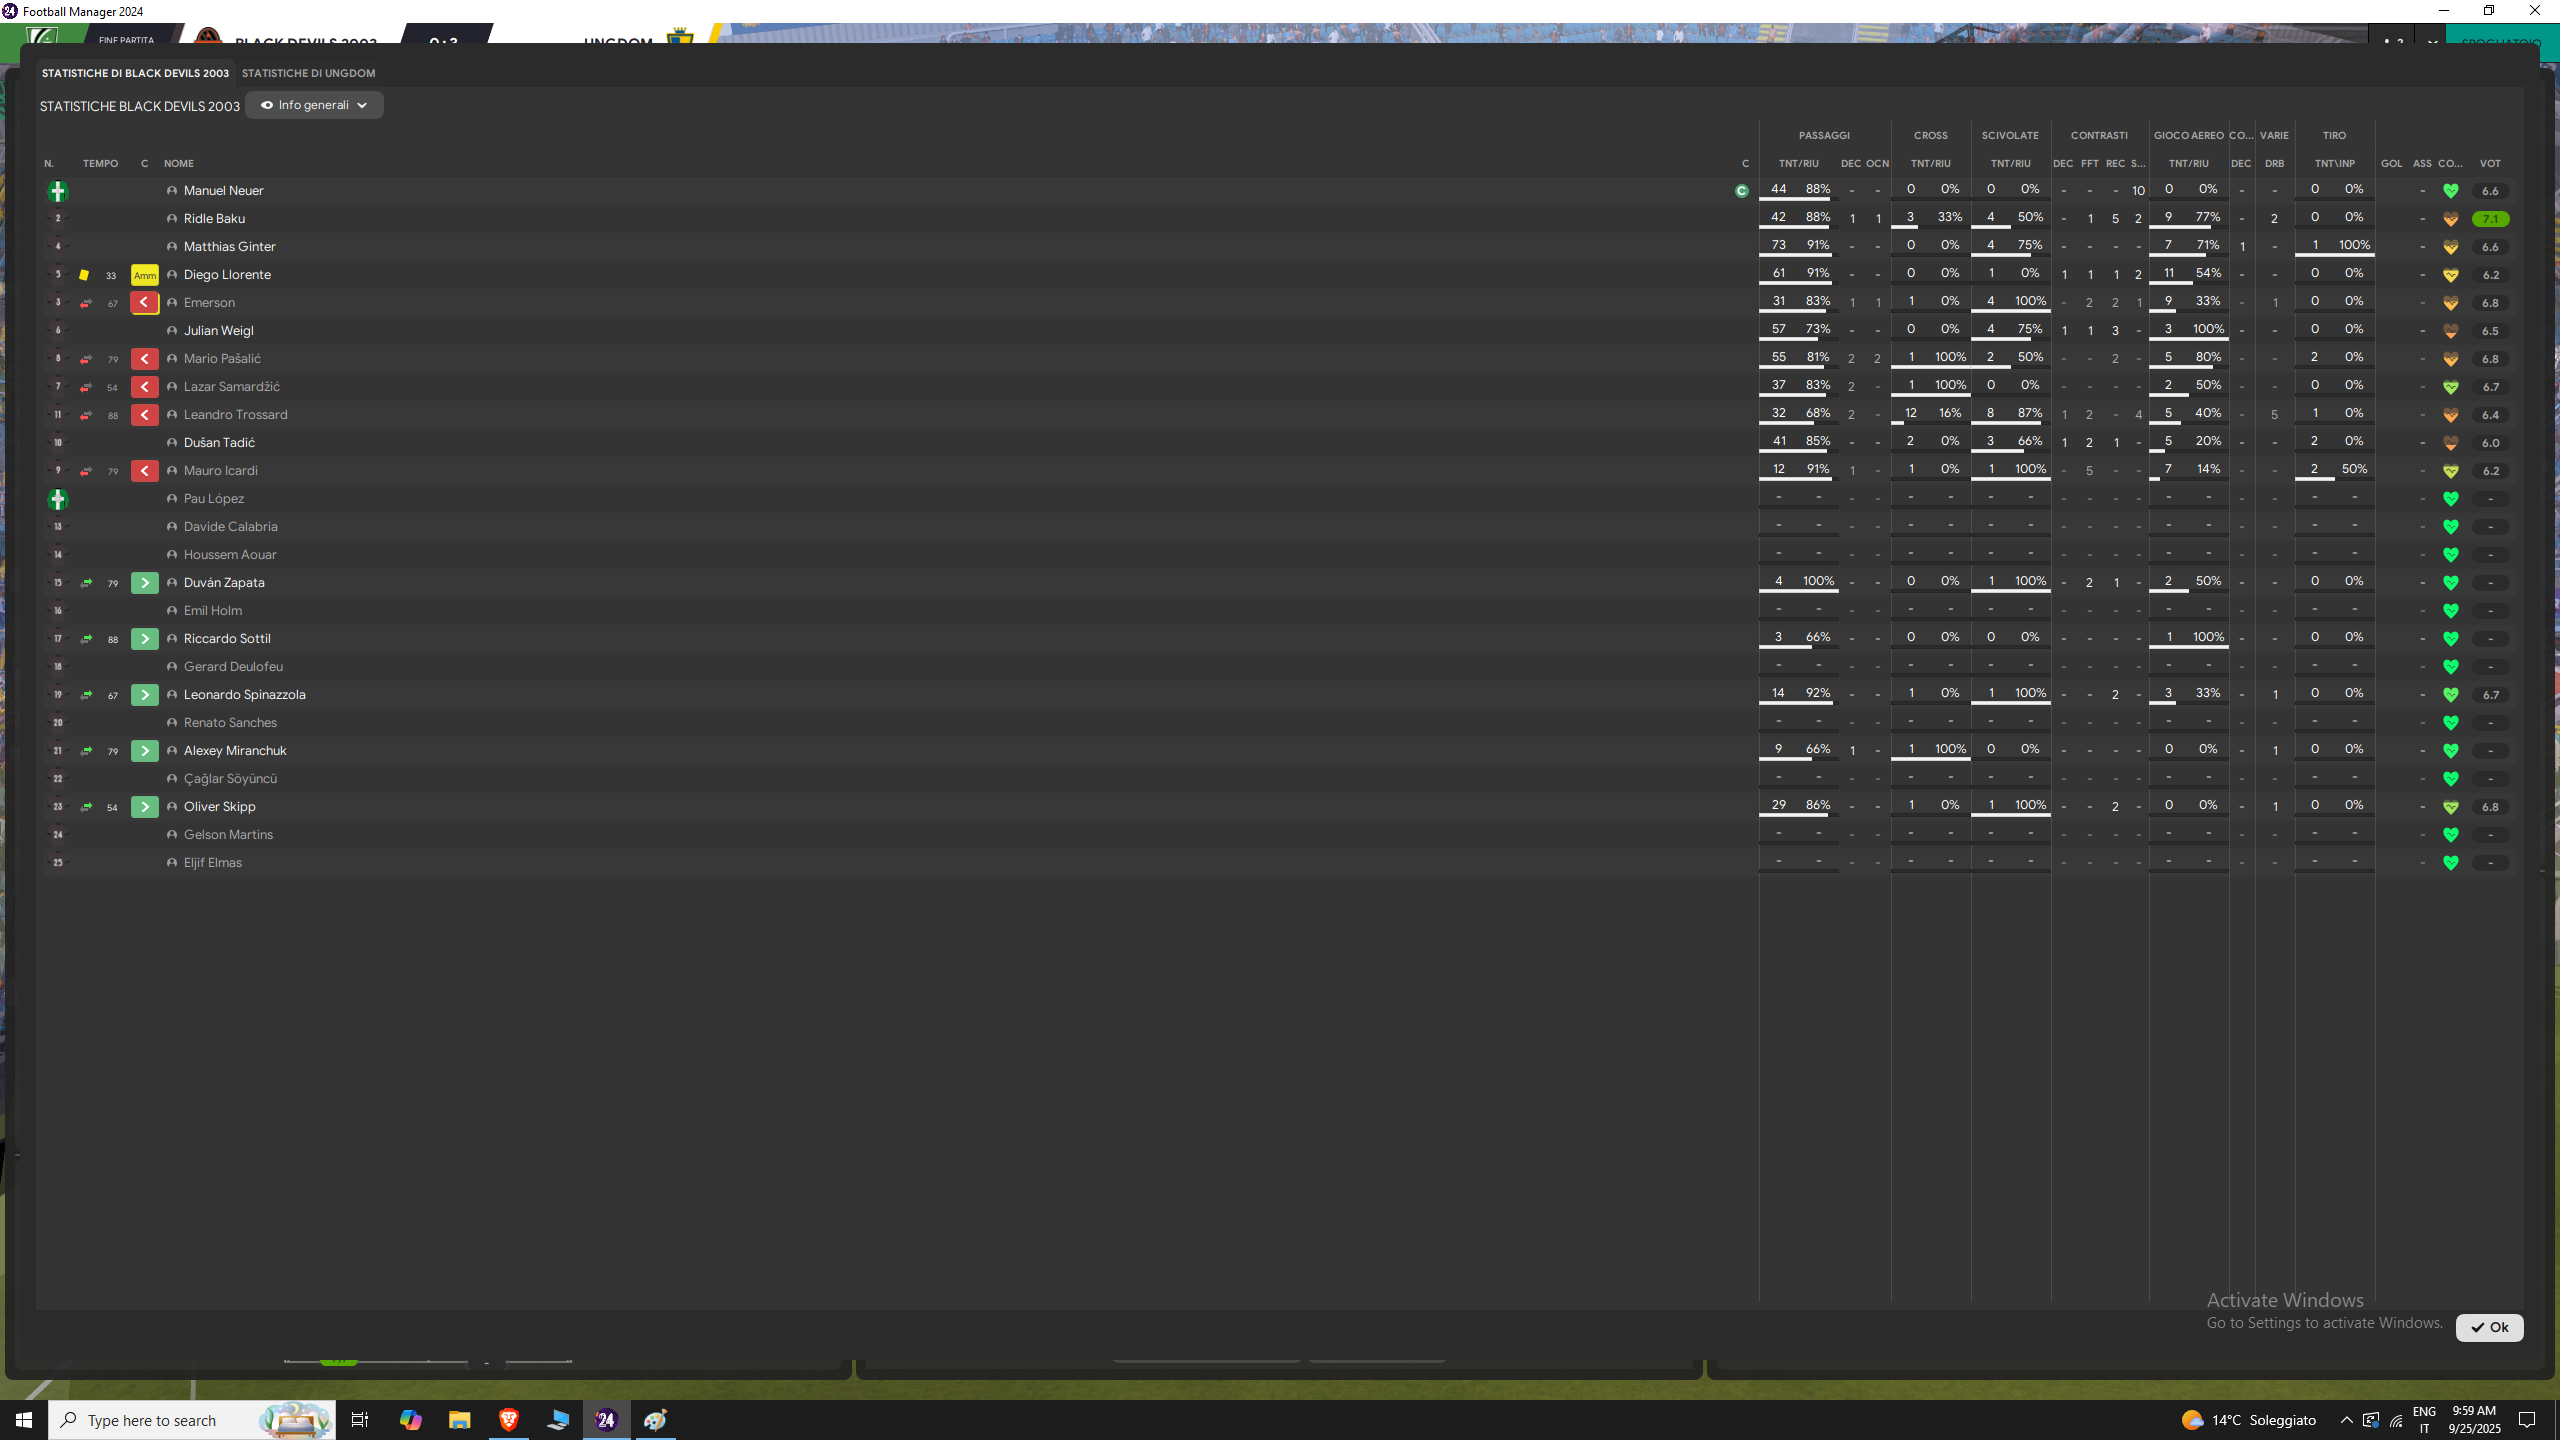Viewport: 2560px width, 1440px height.
Task: Open Football Manager 24 in the taskbar
Action: point(606,1420)
